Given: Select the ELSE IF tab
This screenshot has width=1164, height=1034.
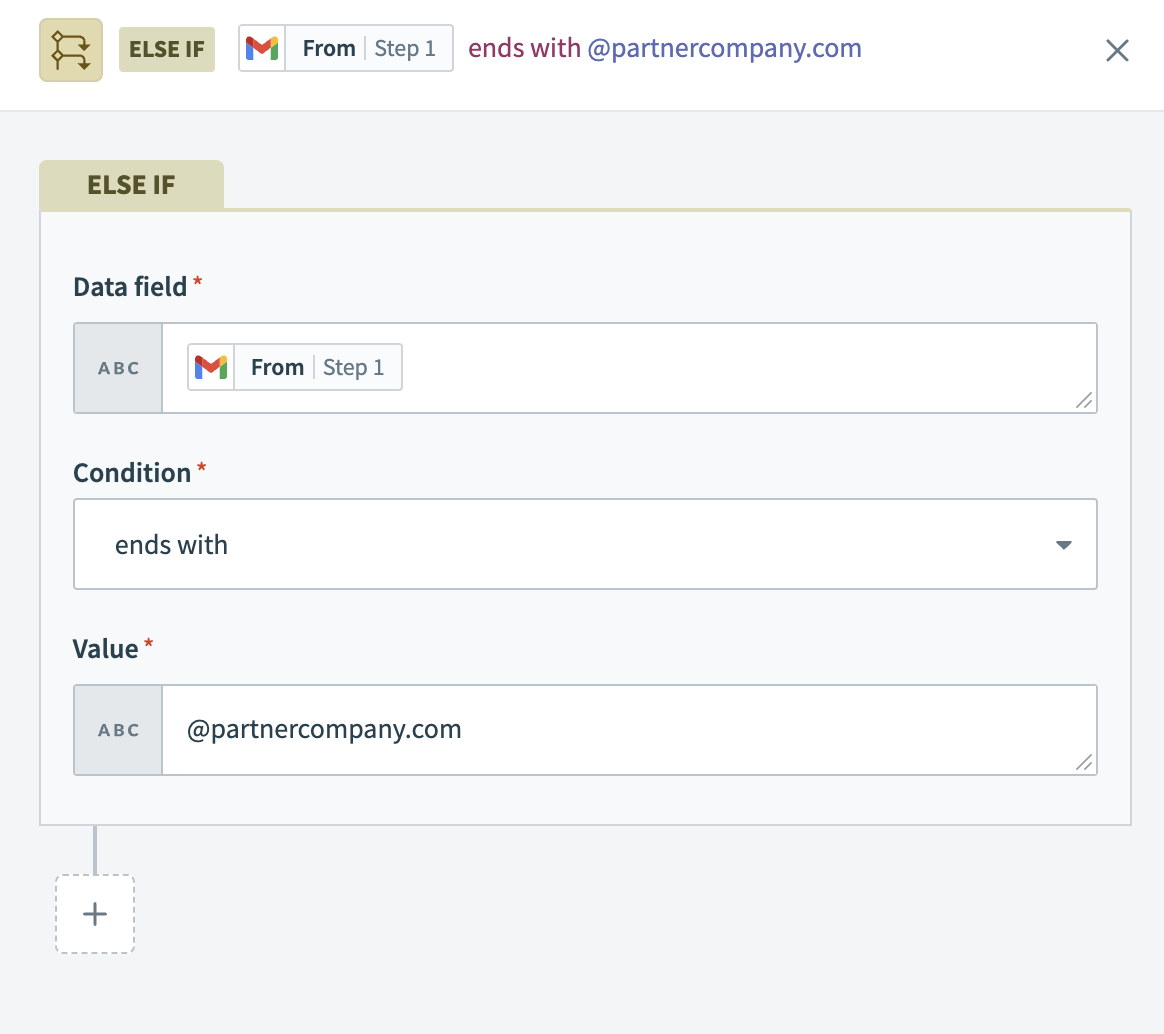Looking at the screenshot, I should pos(131,184).
